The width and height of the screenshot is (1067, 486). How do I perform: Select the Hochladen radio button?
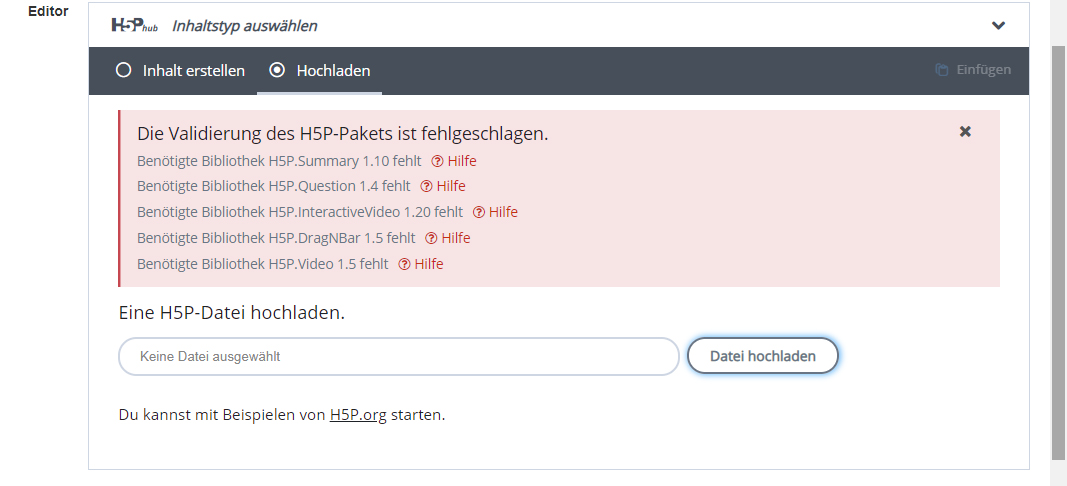click(277, 70)
